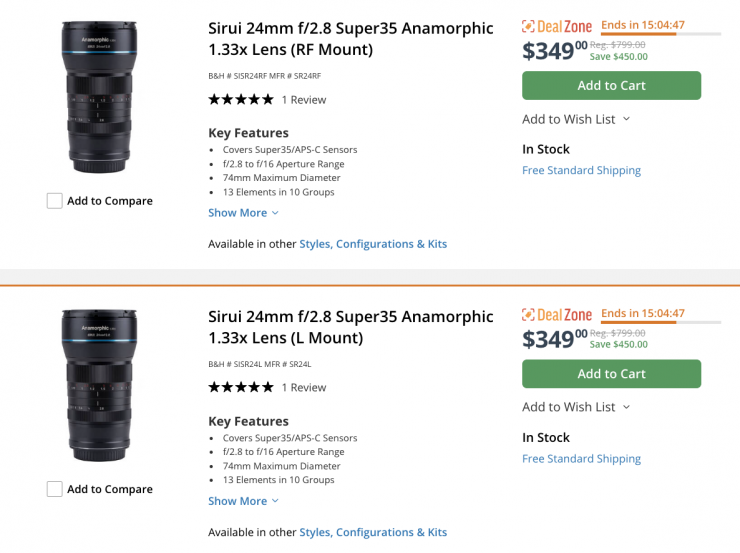Click the DealZone icon on the RF Mount listing
The image size is (740, 553).
click(557, 27)
